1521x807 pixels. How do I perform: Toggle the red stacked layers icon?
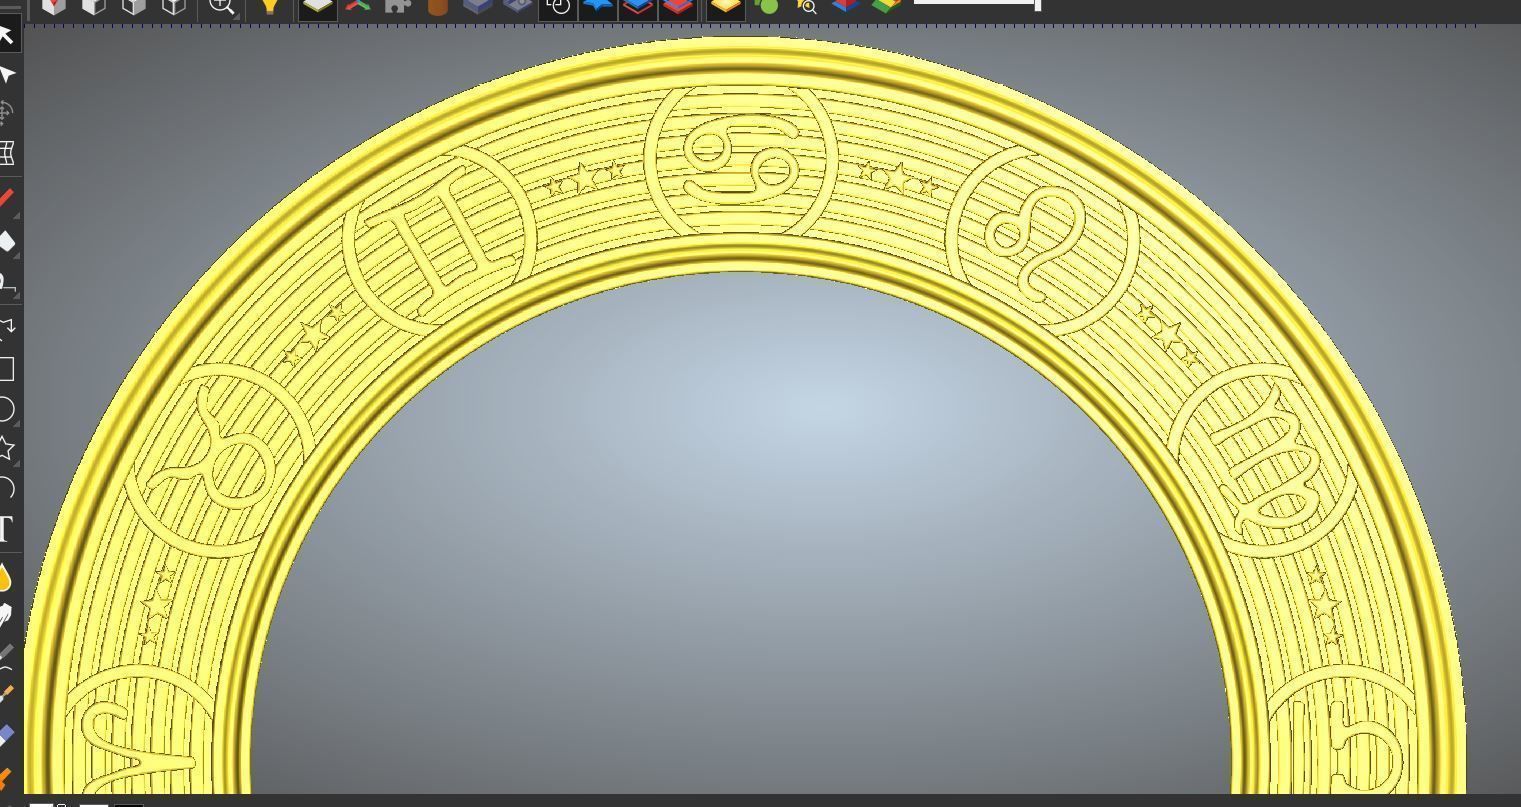click(677, 8)
